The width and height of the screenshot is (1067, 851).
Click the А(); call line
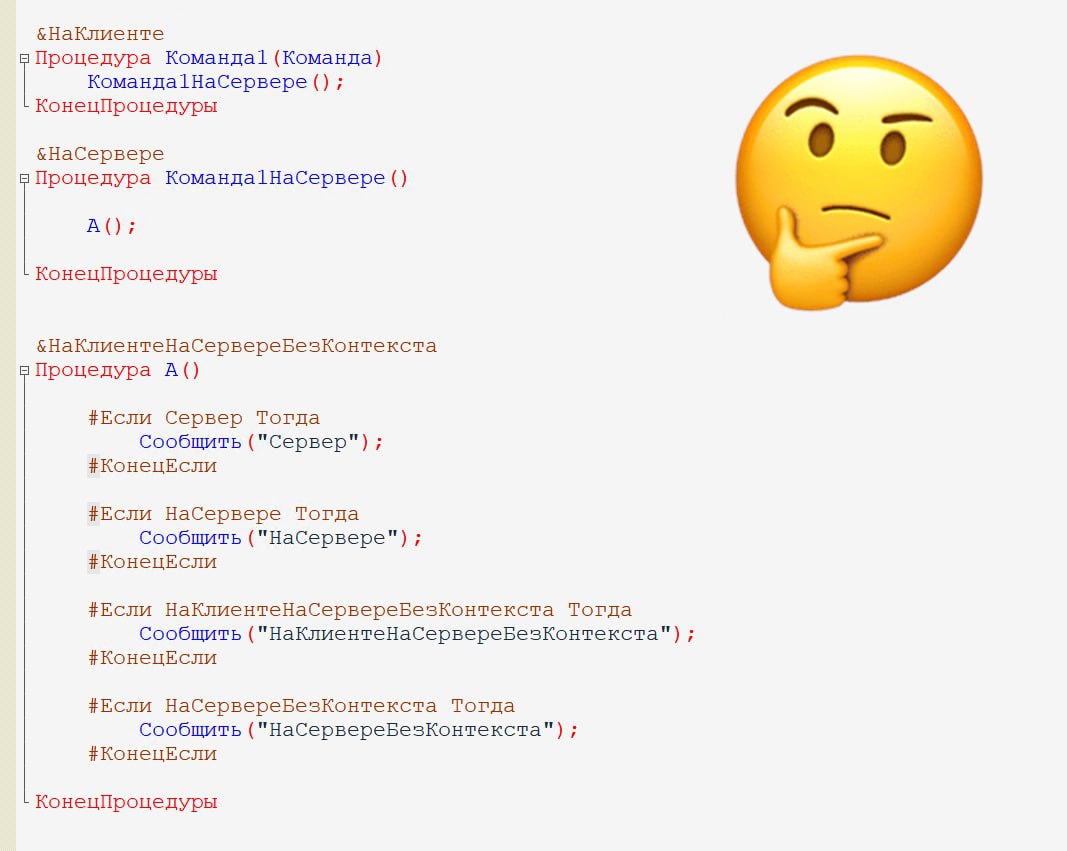(x=112, y=226)
